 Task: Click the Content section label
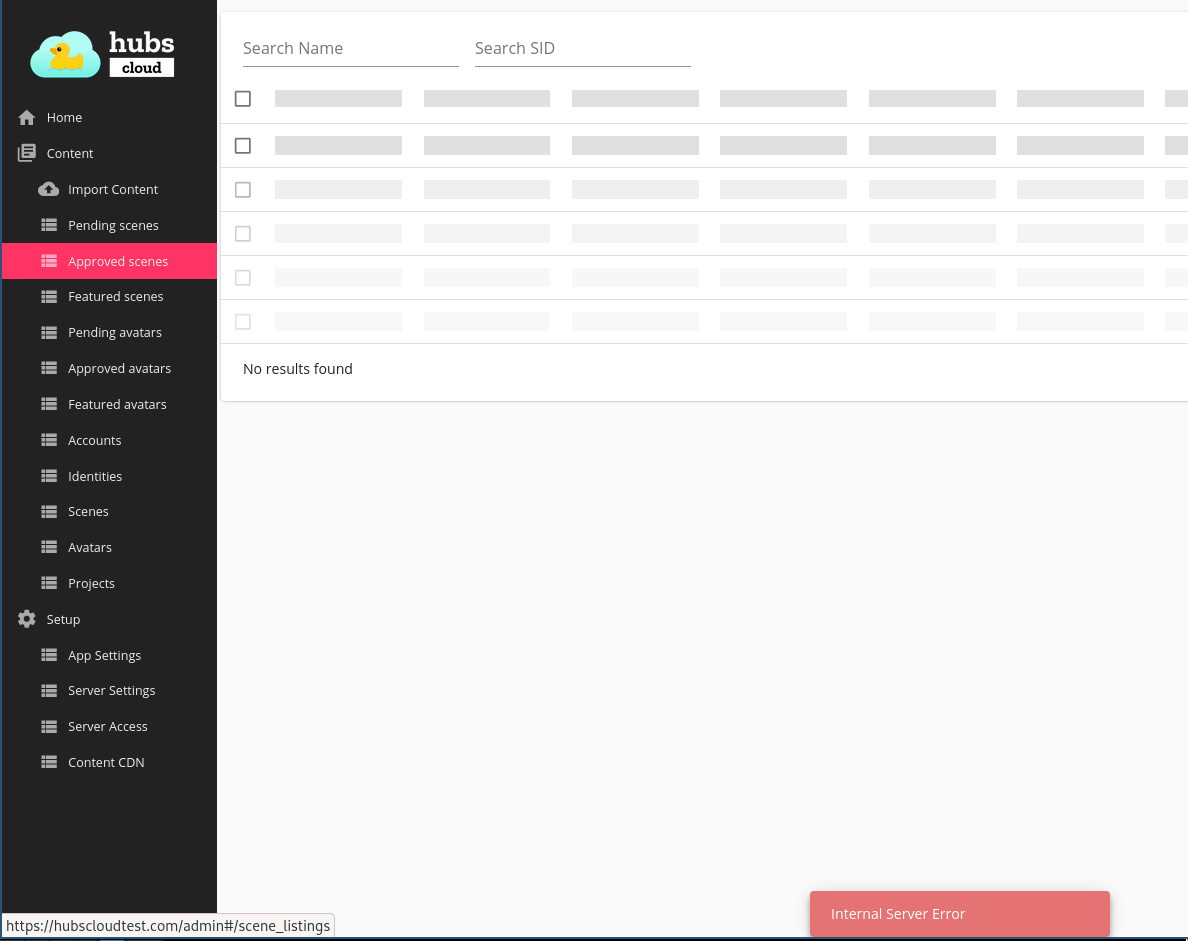point(70,153)
